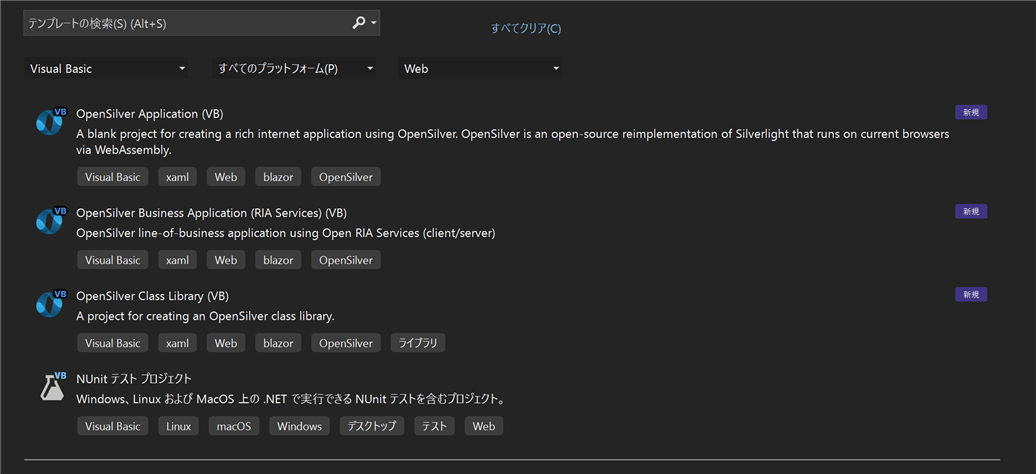Select OpenSilver Business Application template icon
This screenshot has height=474, width=1036.
point(52,220)
